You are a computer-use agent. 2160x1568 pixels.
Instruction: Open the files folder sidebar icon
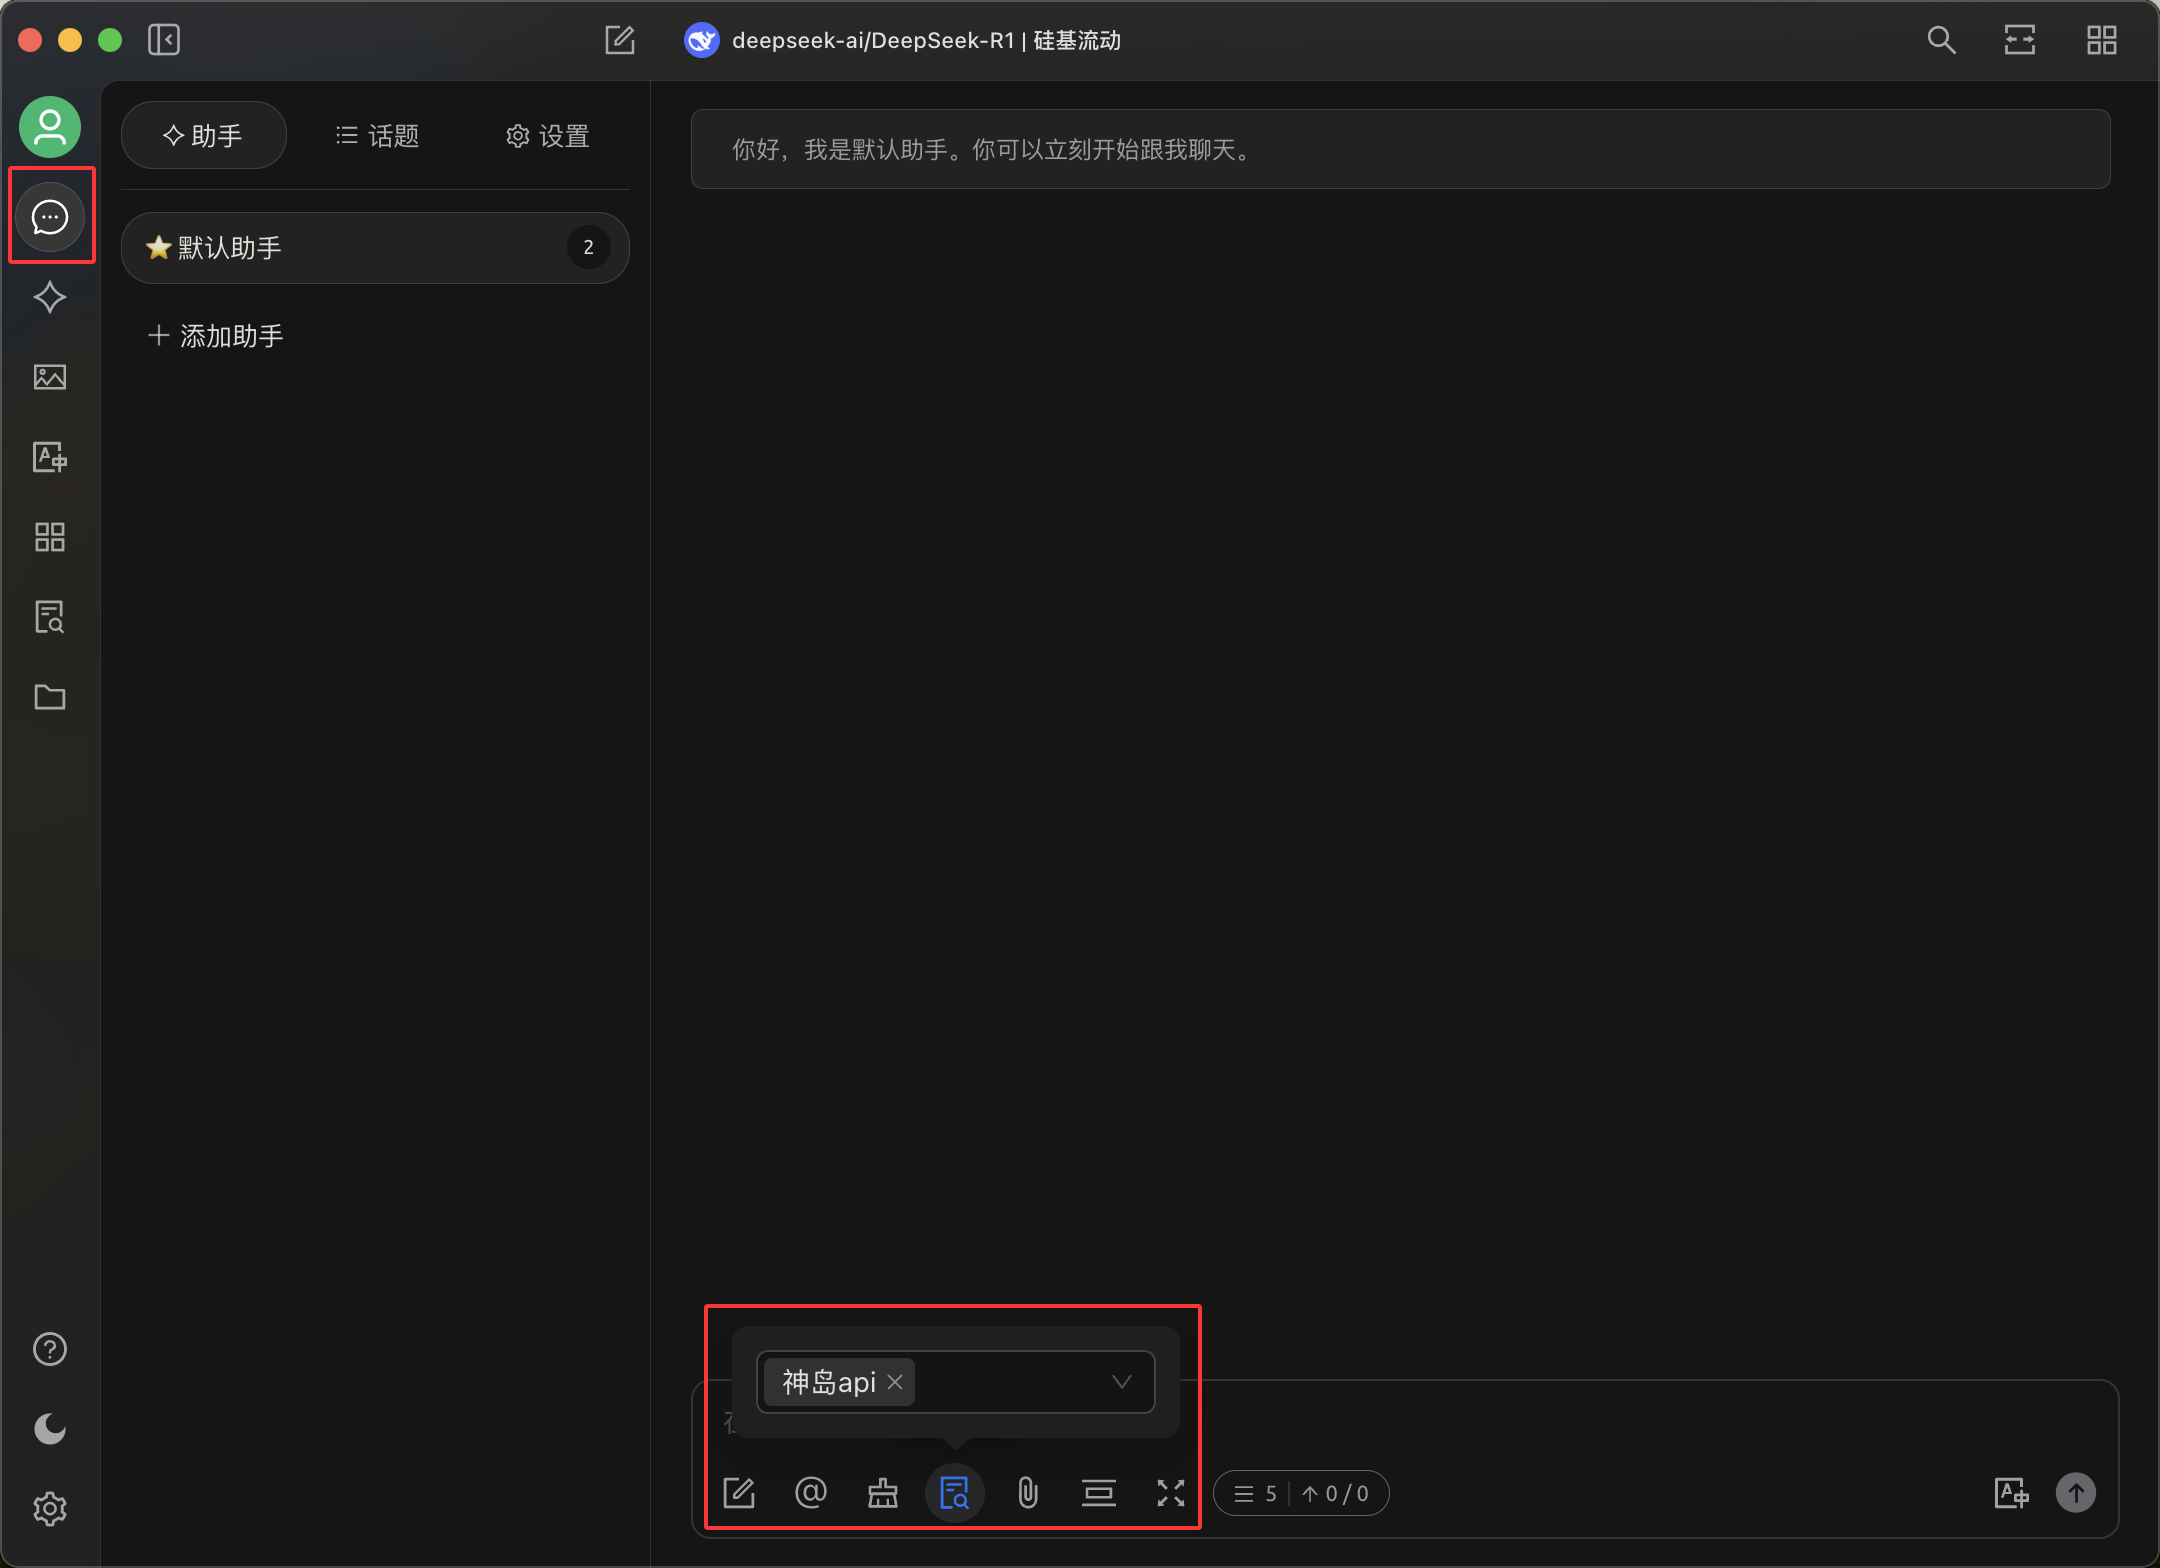(50, 697)
